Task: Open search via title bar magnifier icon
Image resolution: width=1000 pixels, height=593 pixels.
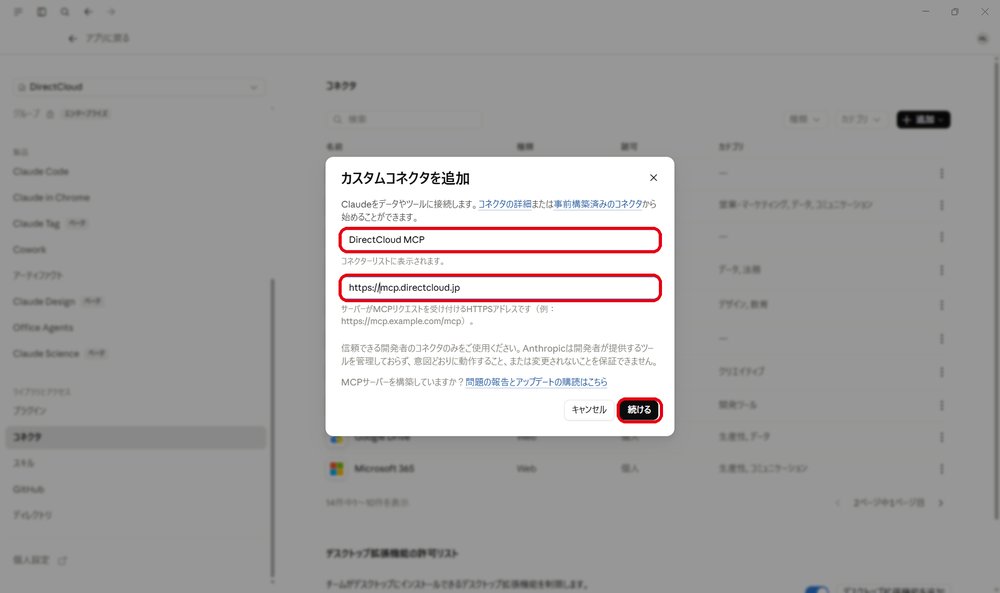Action: coord(65,12)
